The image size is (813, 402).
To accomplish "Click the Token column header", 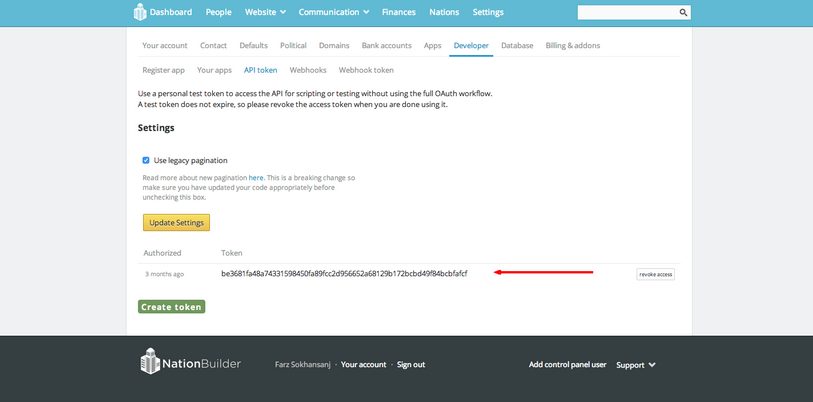I will pos(232,253).
